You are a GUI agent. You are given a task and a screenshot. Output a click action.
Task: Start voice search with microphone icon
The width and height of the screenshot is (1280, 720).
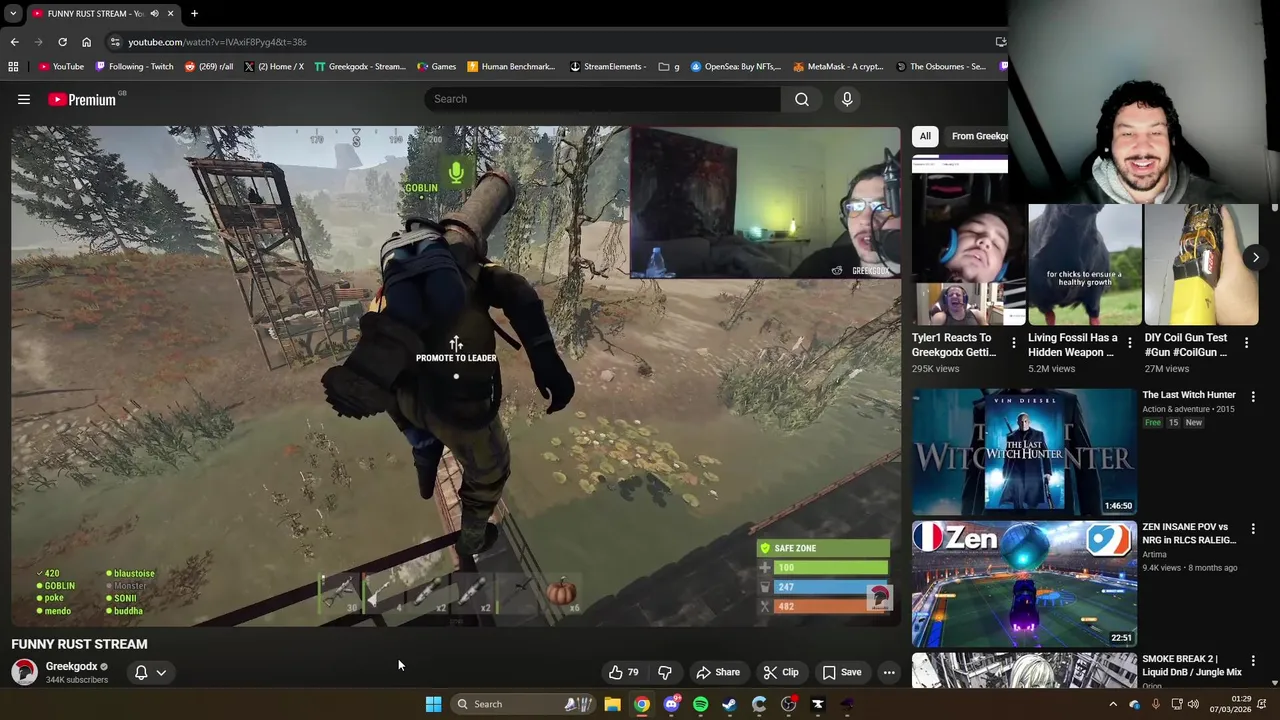847,99
